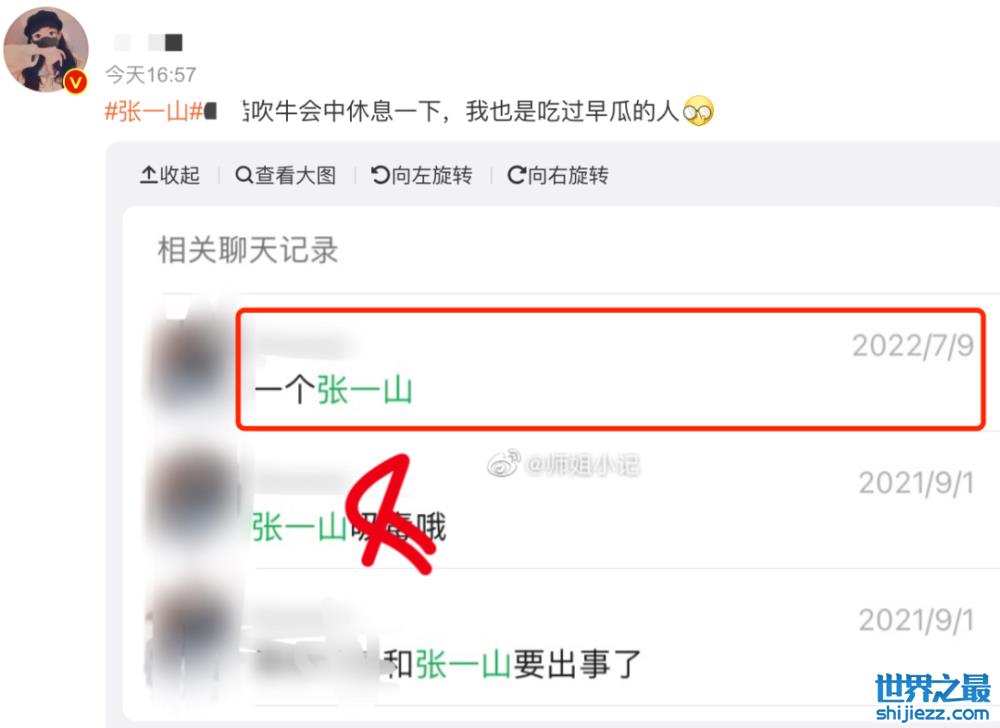Select the chat record dated 2022/7/9
The image size is (1000, 728).
pos(611,368)
